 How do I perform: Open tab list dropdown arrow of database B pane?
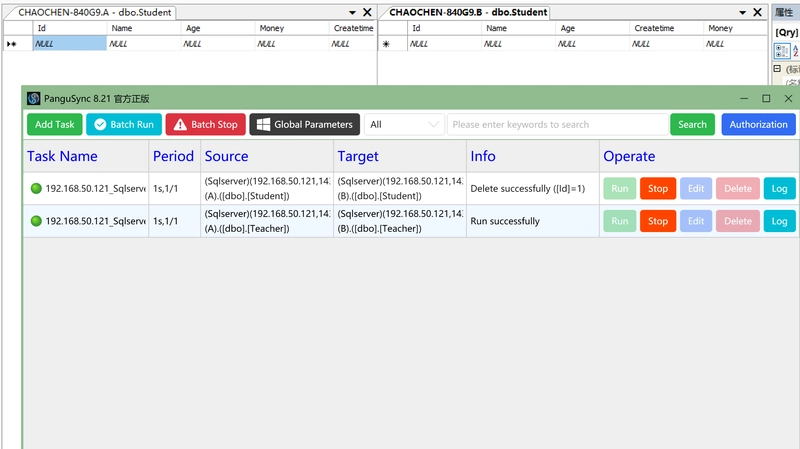[742, 12]
